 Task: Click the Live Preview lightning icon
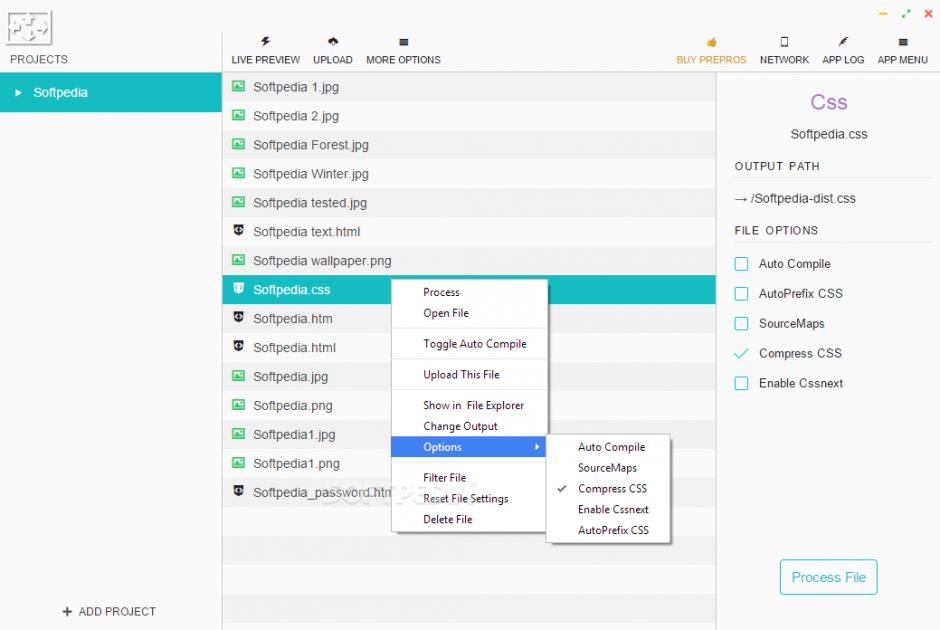point(266,41)
